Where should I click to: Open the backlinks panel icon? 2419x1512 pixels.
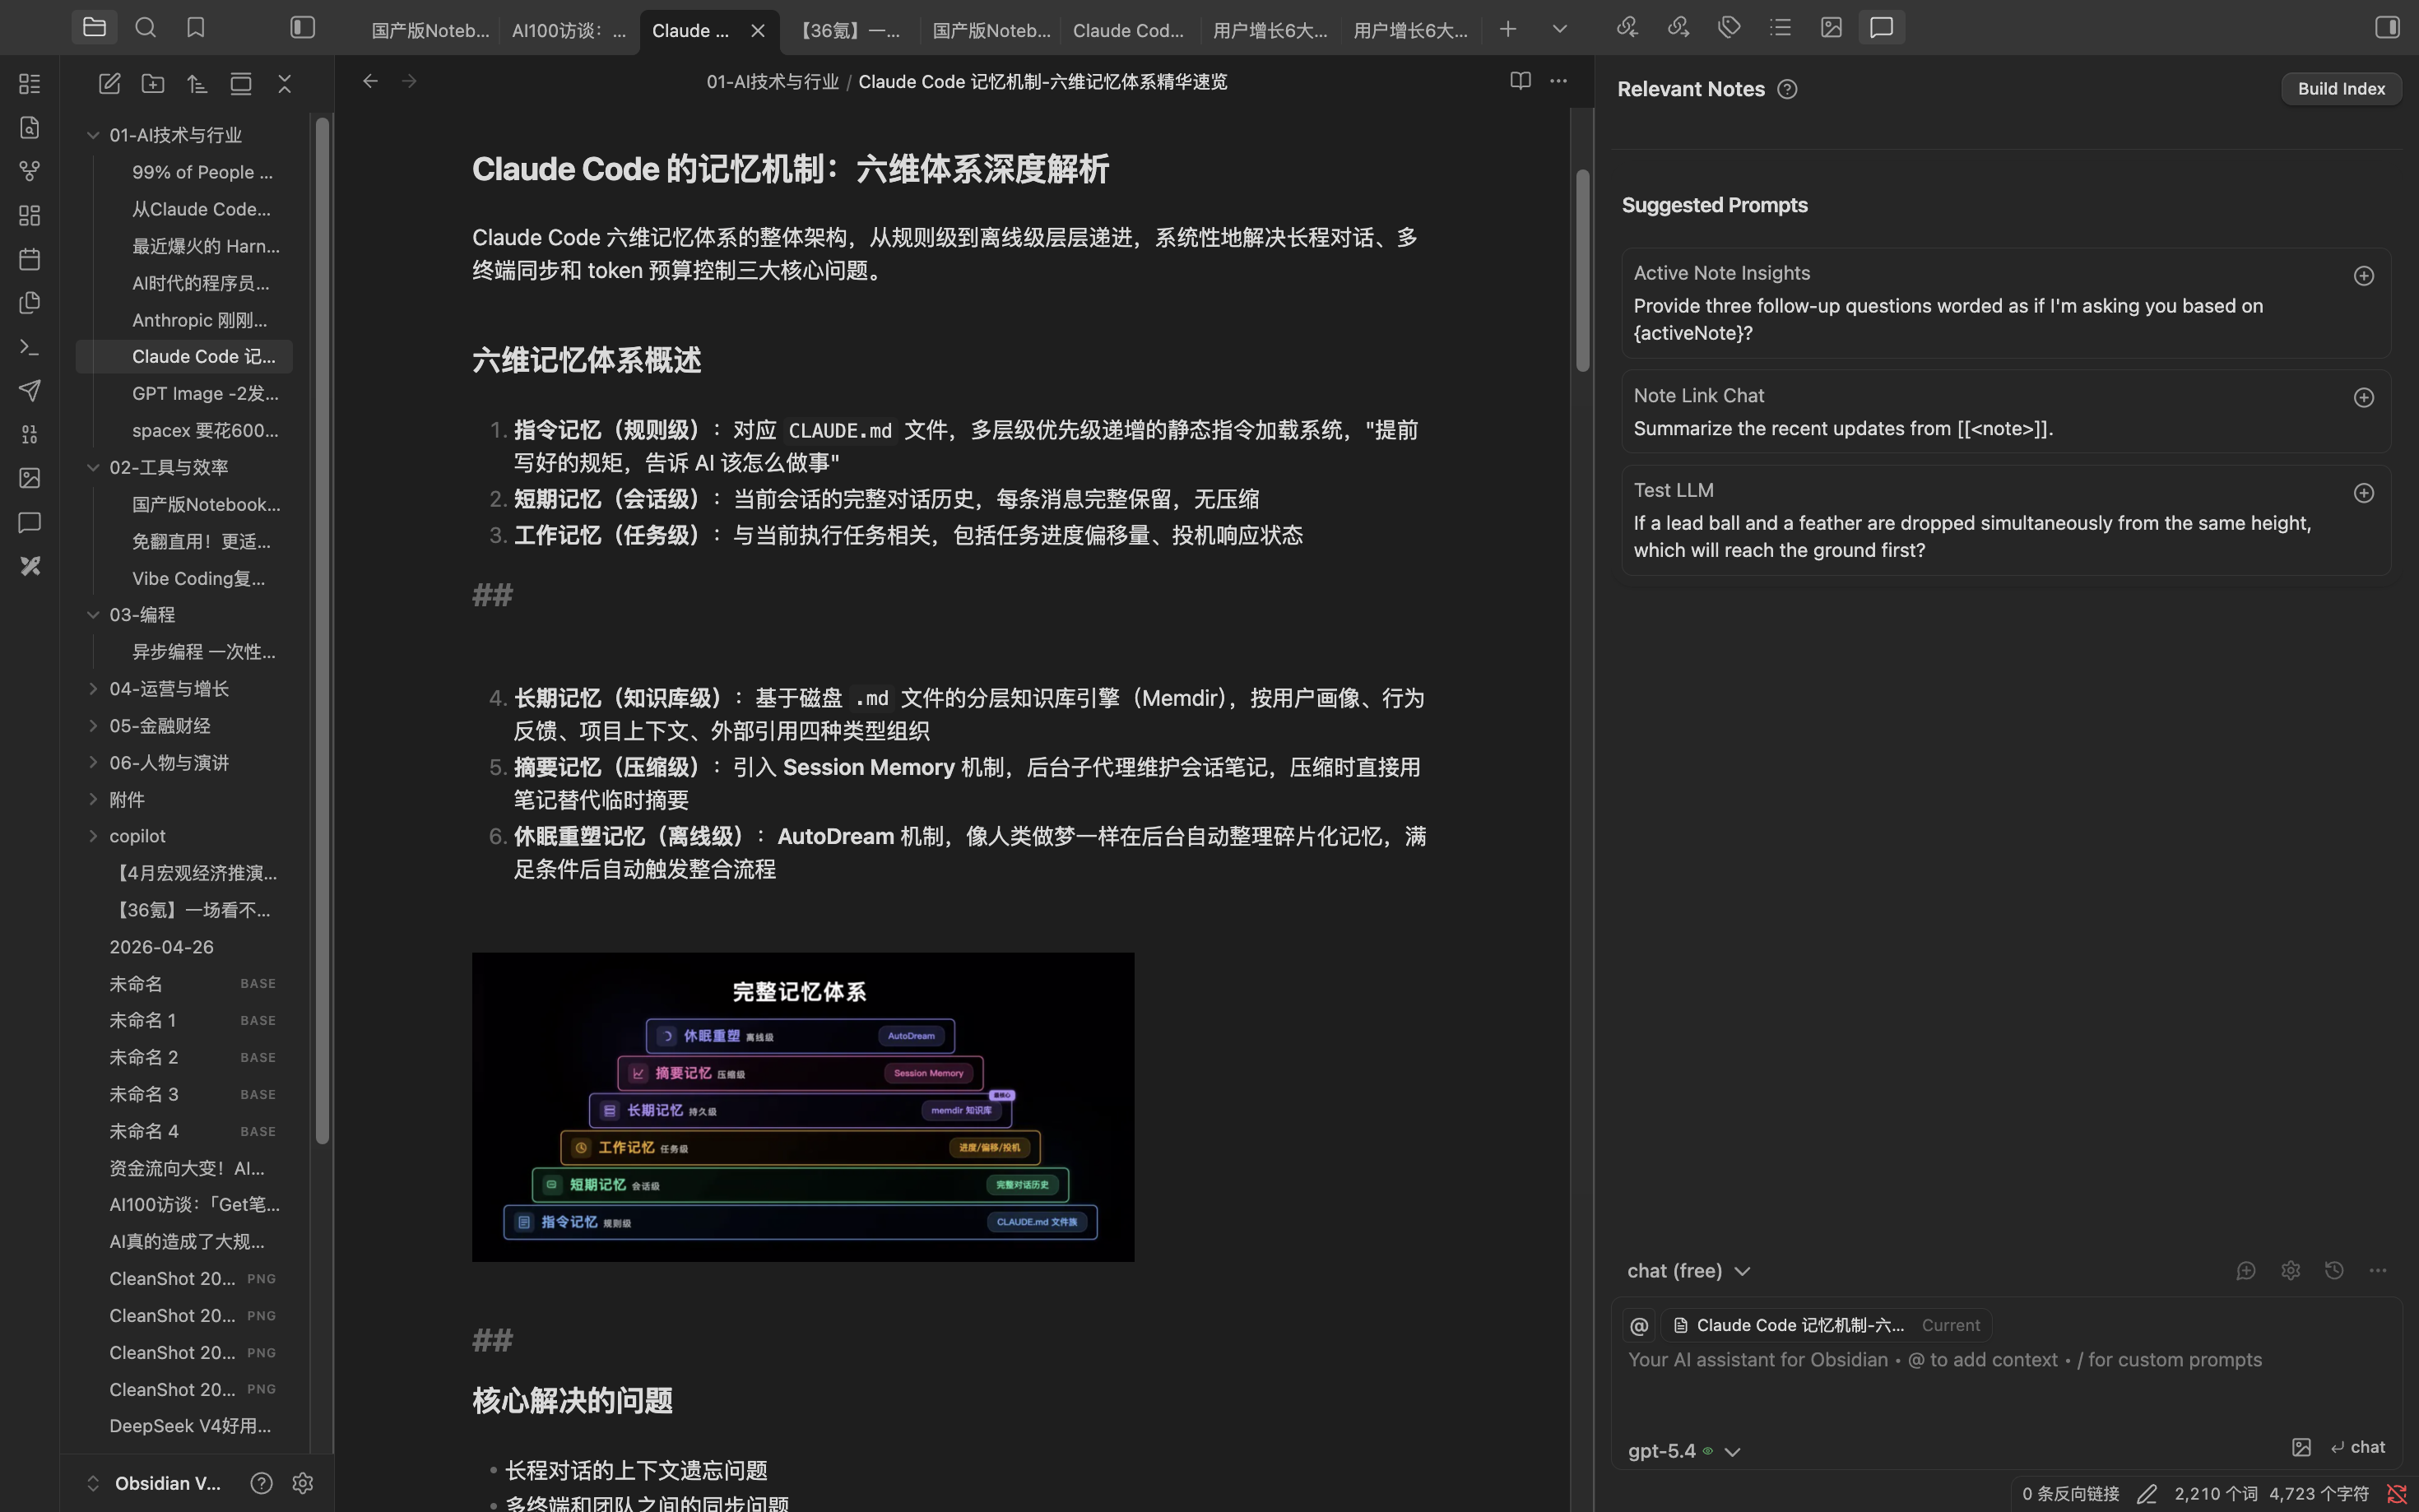1627,28
